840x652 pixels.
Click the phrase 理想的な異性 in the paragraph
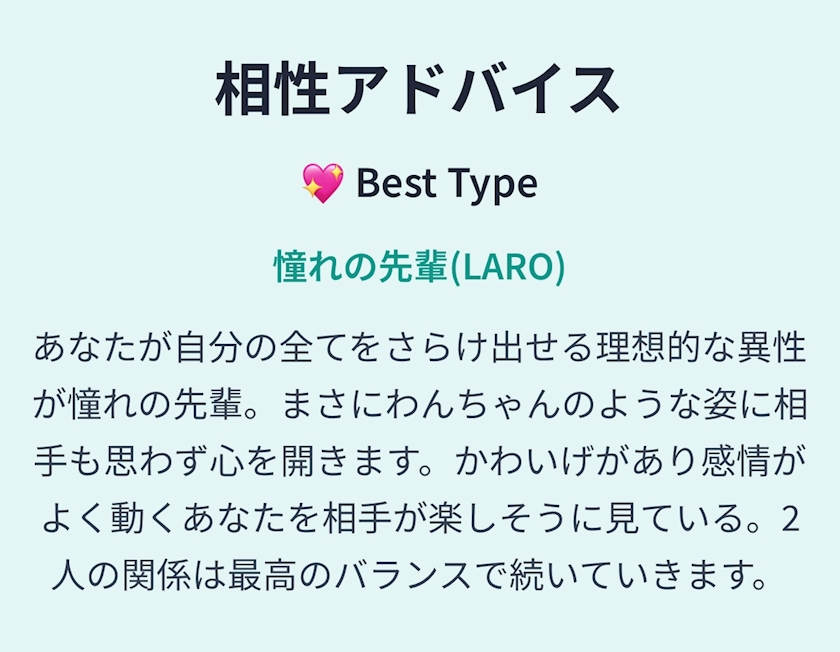(698, 349)
